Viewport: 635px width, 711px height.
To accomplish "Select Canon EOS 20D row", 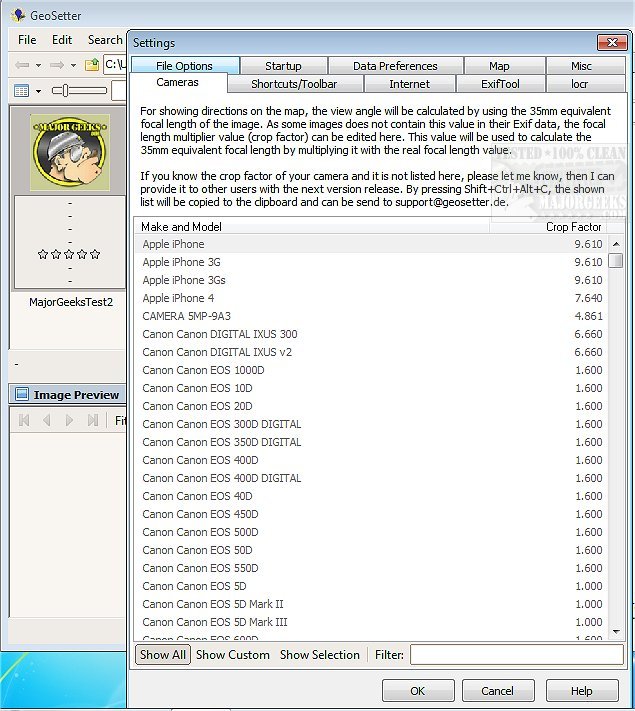I will pos(371,406).
